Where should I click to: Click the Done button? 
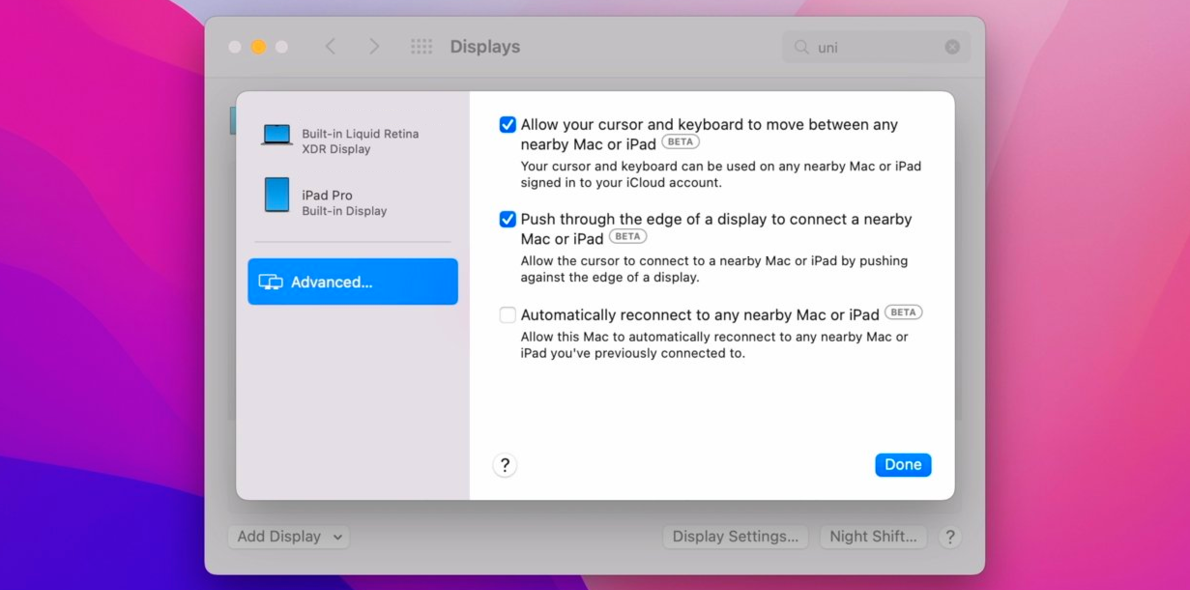tap(902, 465)
